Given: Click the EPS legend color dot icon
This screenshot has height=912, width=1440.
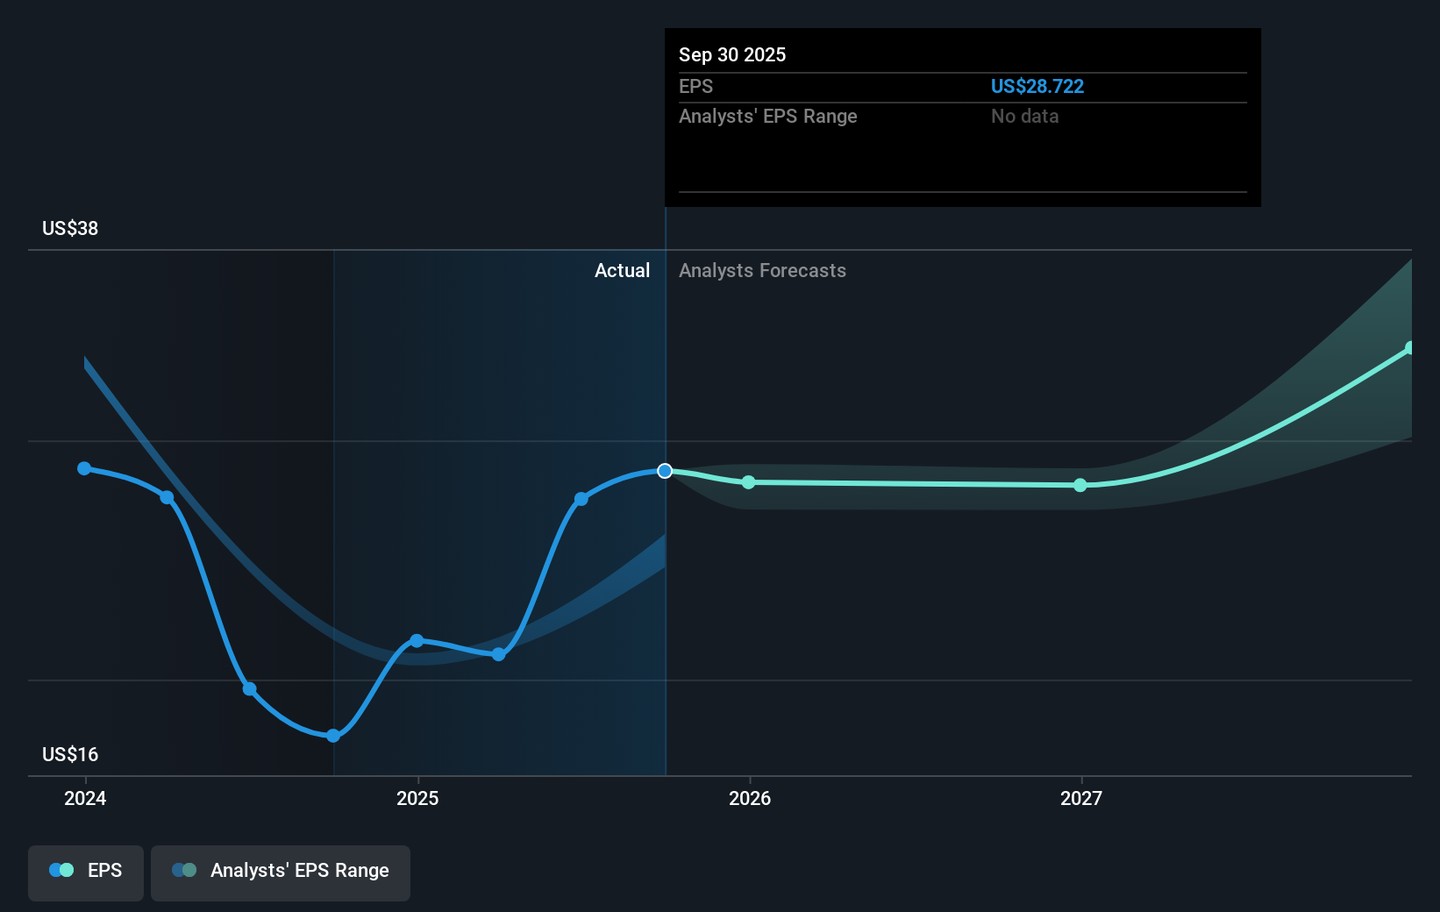Looking at the screenshot, I should (x=61, y=870).
